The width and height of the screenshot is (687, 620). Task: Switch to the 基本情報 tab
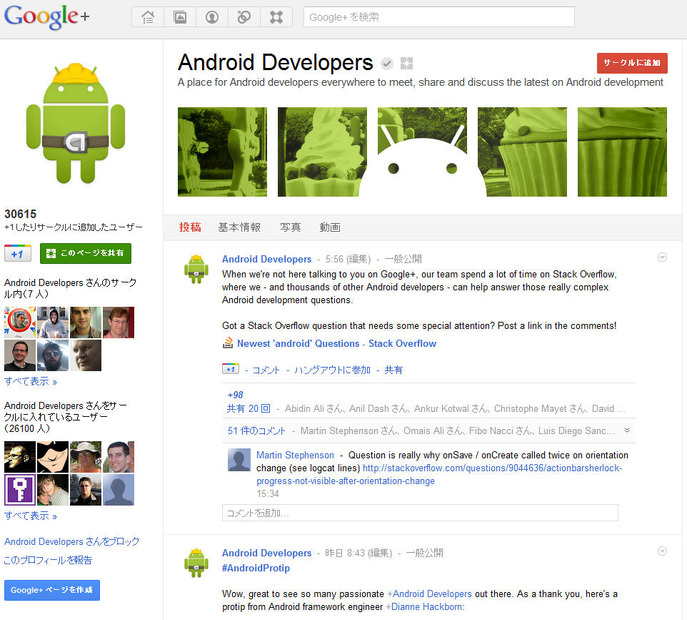(239, 227)
